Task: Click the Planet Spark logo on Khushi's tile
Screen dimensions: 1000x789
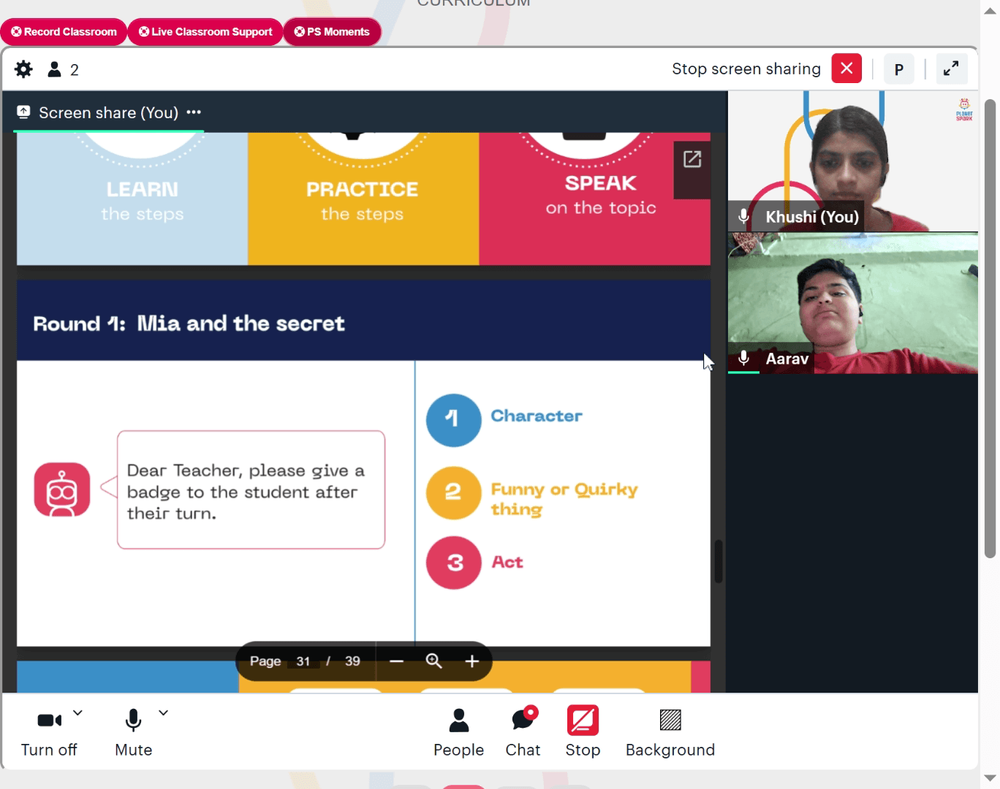Action: click(964, 110)
